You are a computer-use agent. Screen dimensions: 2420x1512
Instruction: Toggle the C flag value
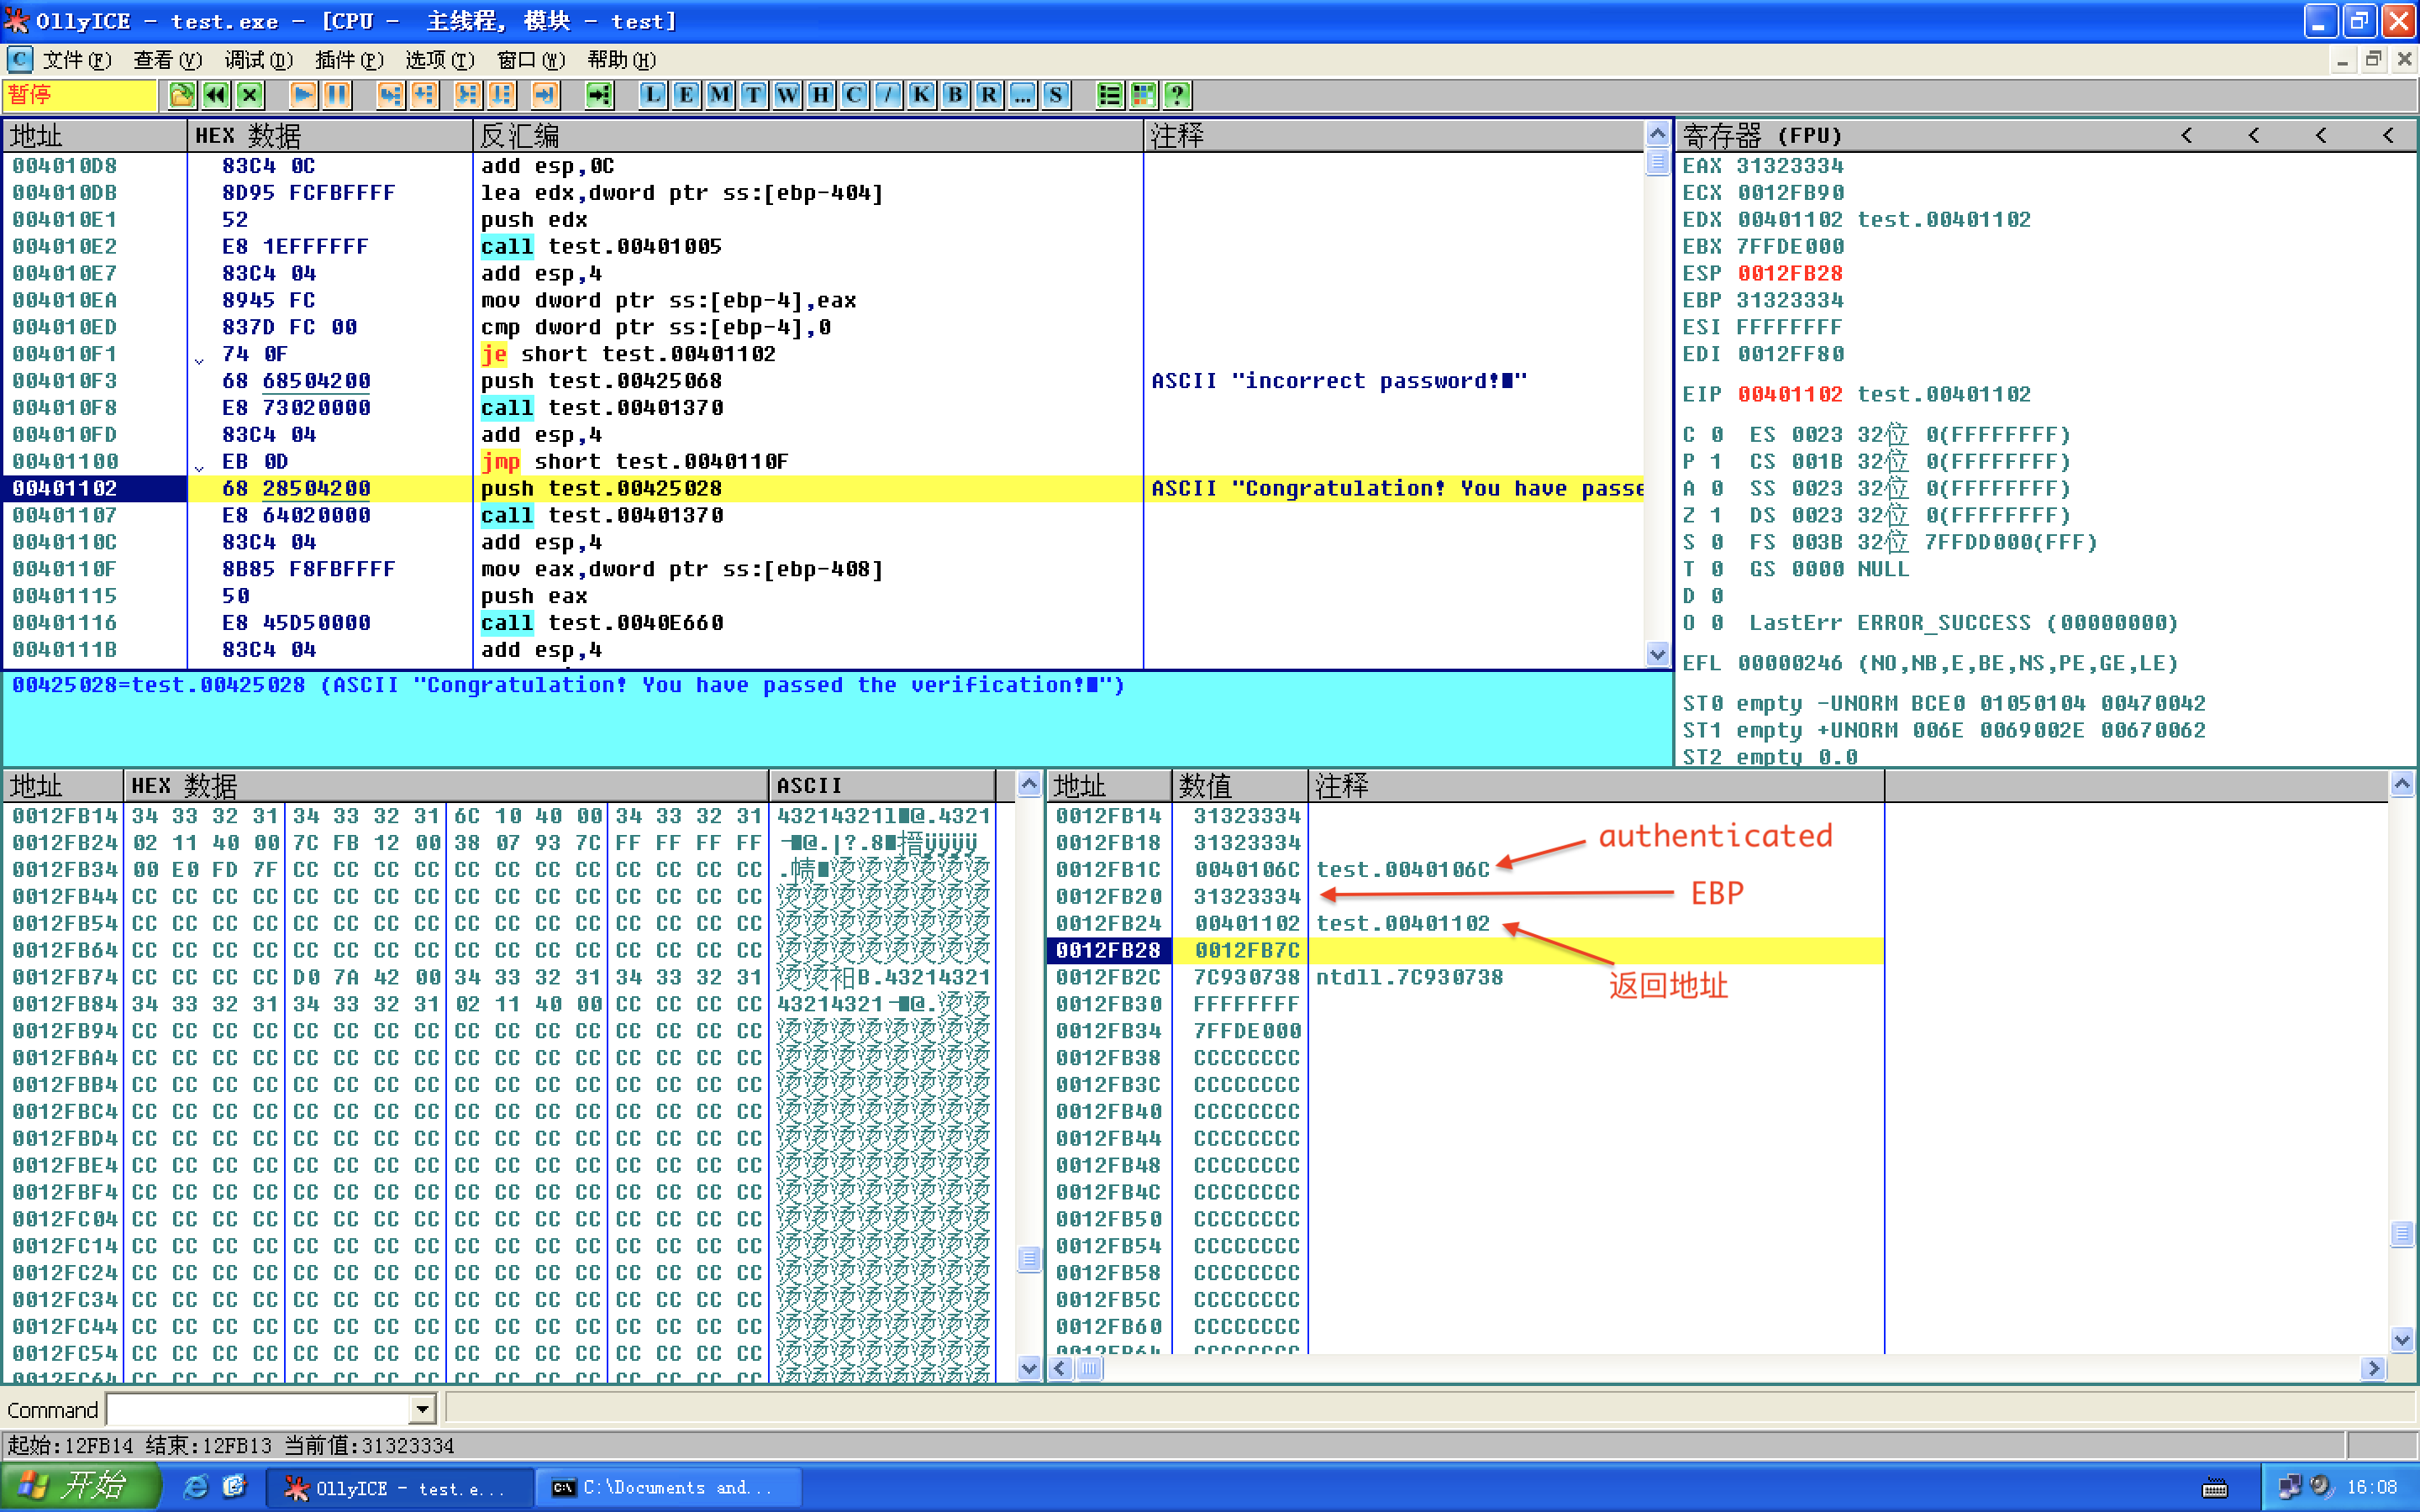pyautogui.click(x=1717, y=435)
